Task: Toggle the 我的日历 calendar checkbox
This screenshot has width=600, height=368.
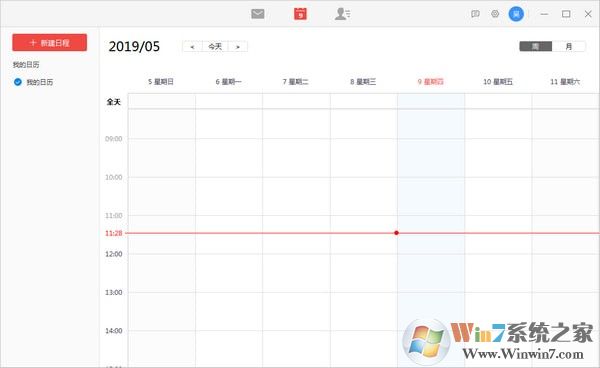Action: point(18,82)
